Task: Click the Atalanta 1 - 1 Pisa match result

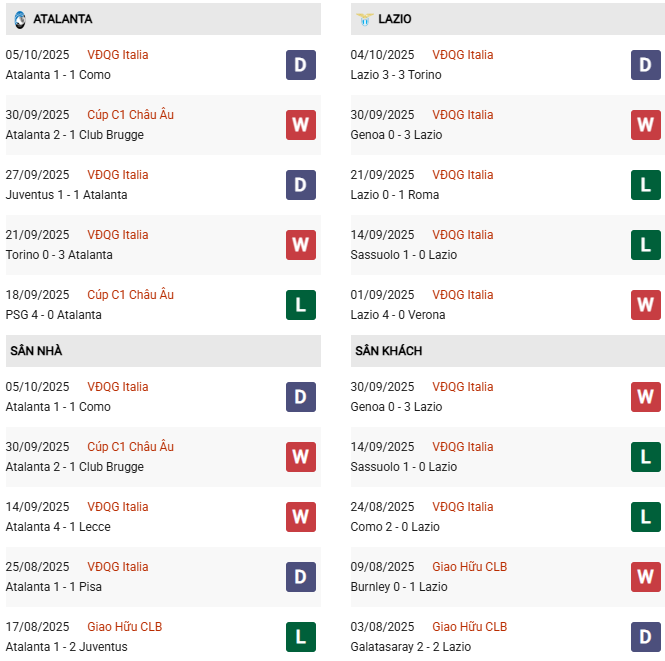Action: (x=53, y=587)
